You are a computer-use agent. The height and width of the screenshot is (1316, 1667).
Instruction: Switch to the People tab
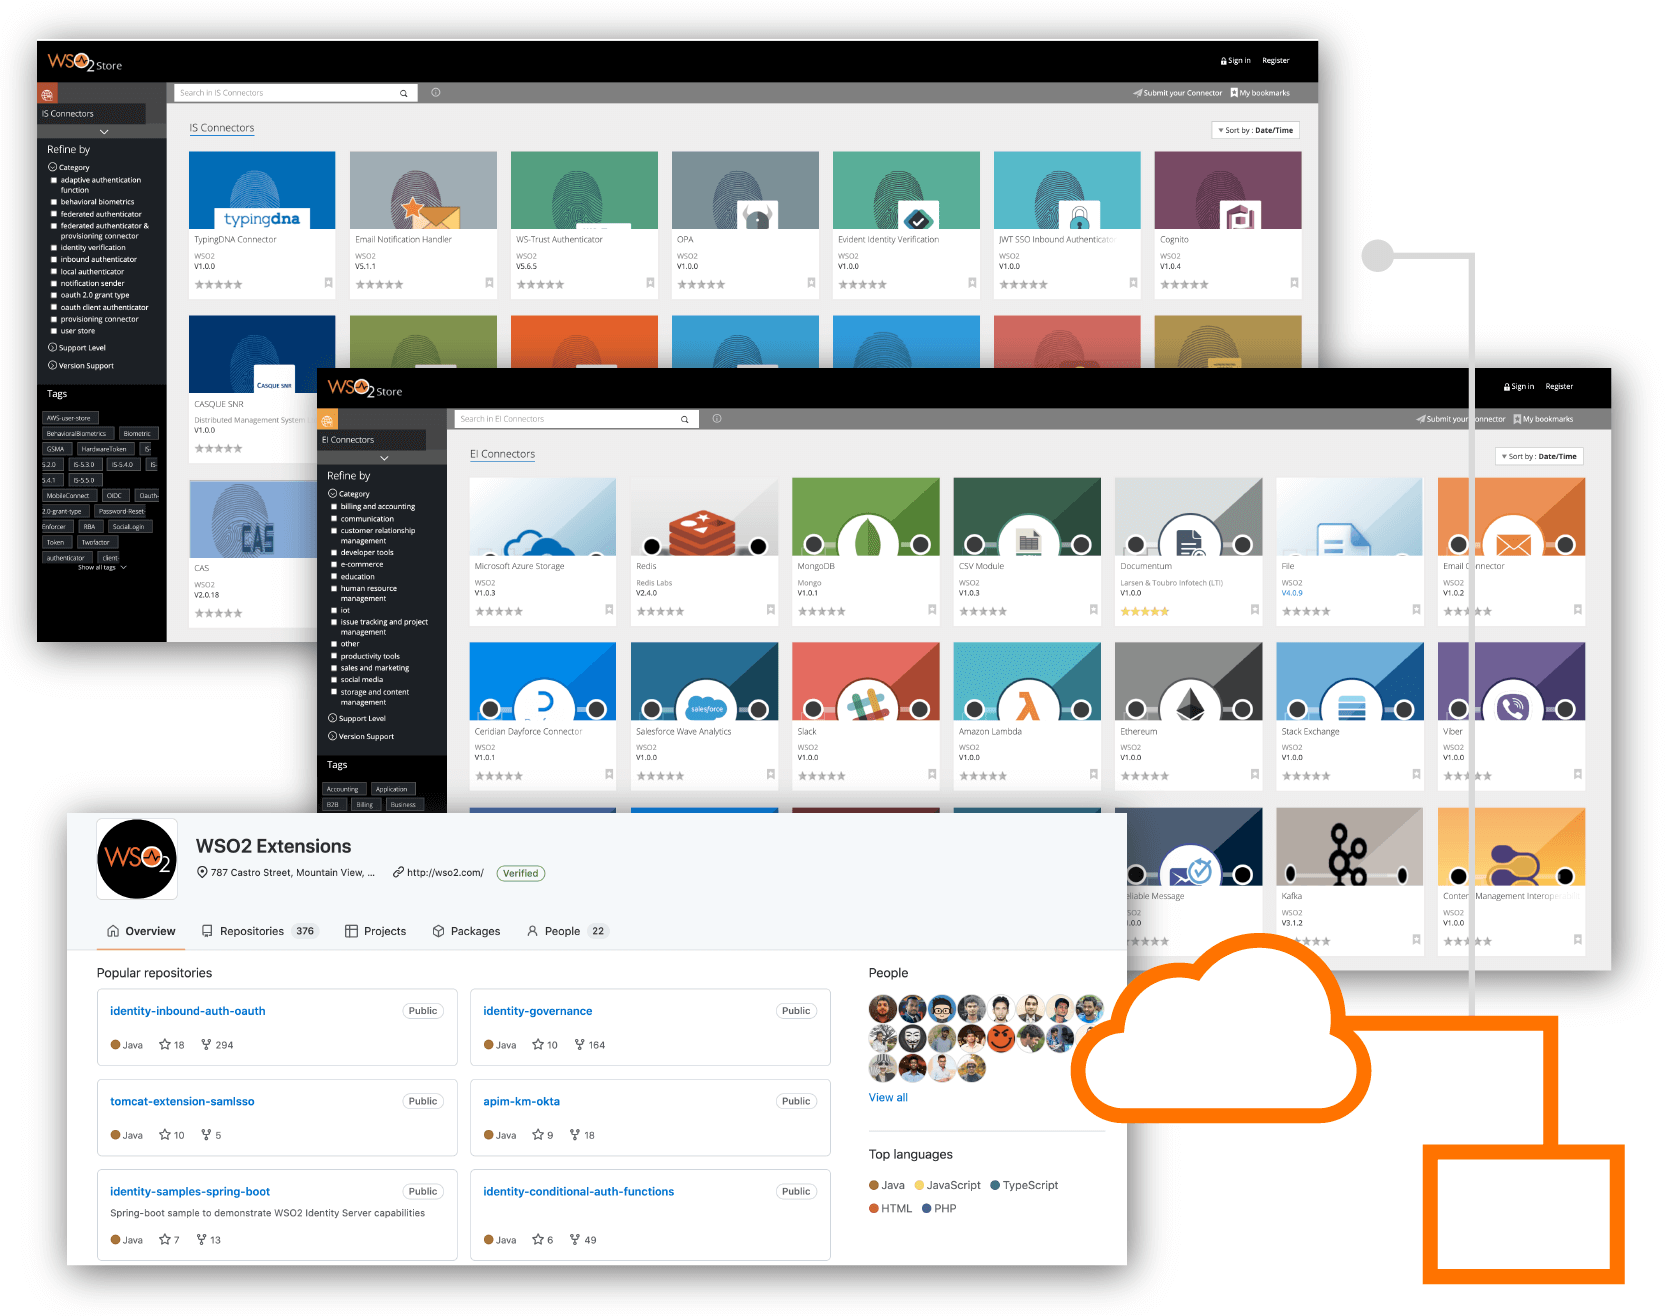coord(567,931)
